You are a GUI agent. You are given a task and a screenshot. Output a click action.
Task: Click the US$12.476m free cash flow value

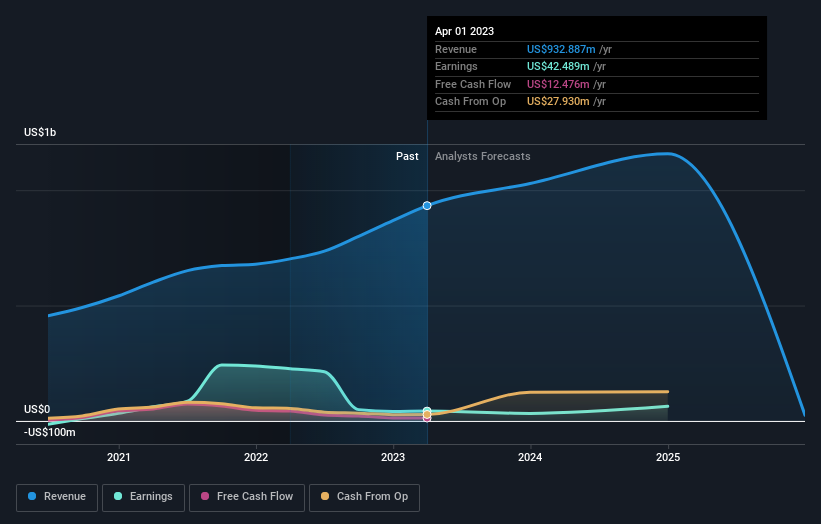(558, 84)
